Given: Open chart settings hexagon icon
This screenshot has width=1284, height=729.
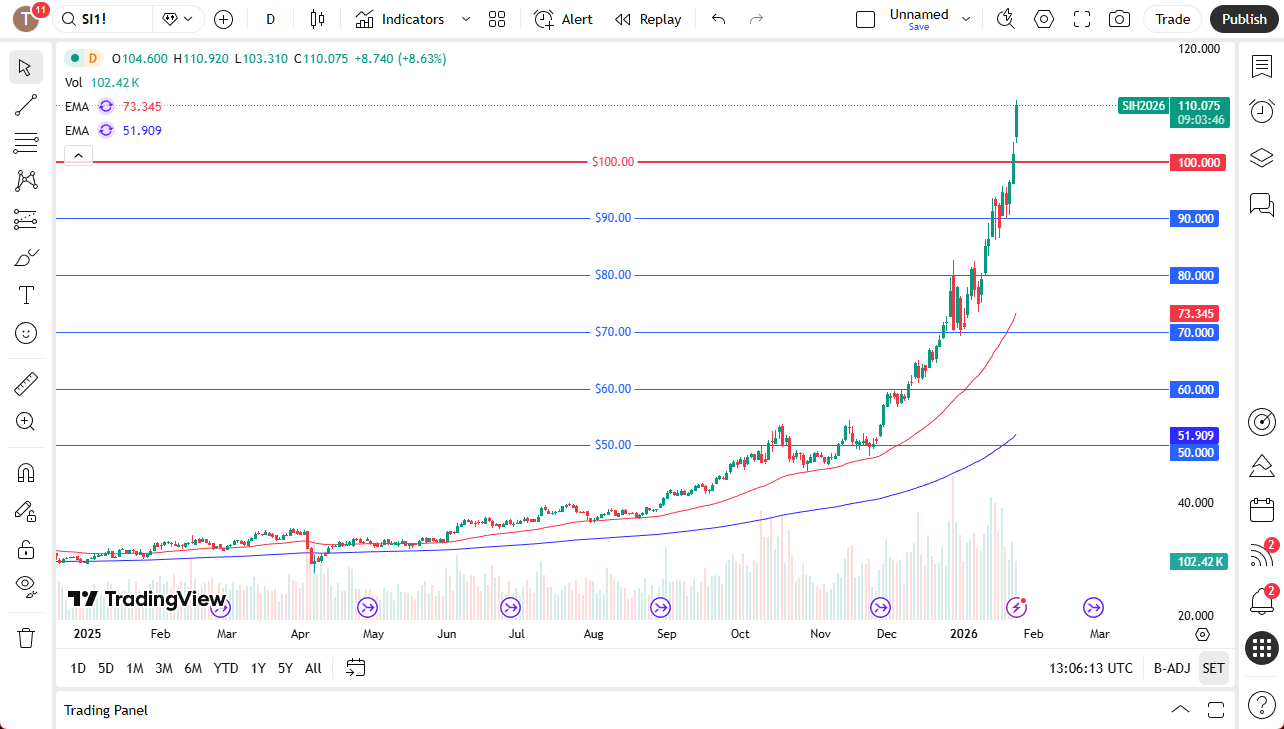Looking at the screenshot, I should pos(1044,19).
